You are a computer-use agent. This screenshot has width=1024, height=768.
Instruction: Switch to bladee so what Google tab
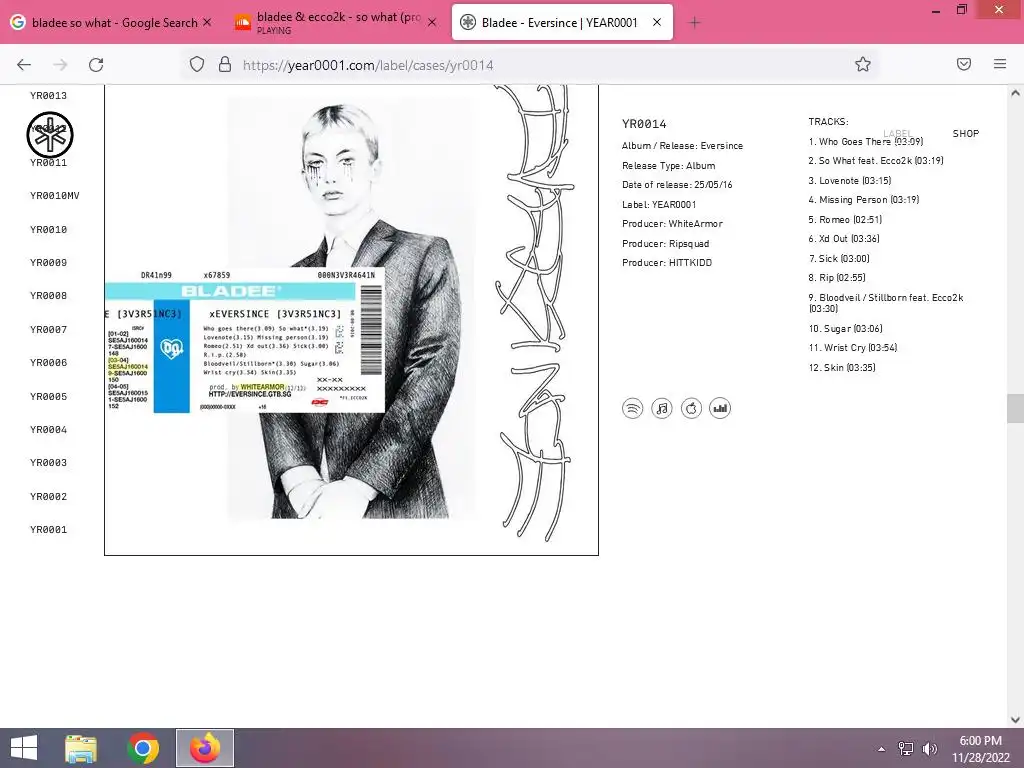[x=111, y=23]
